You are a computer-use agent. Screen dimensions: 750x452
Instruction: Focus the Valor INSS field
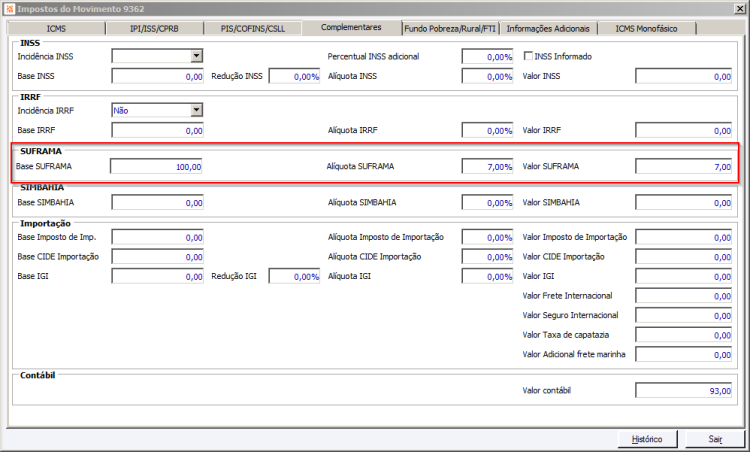coord(684,76)
